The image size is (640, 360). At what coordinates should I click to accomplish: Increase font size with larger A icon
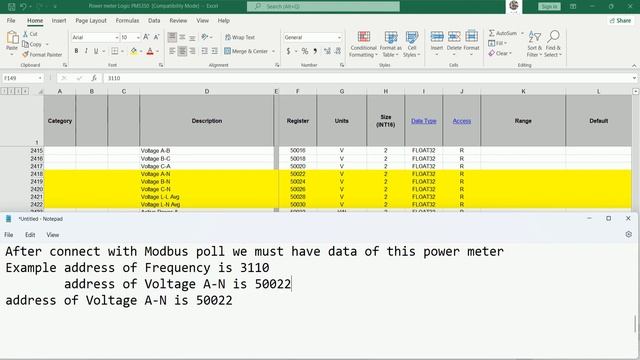click(147, 37)
